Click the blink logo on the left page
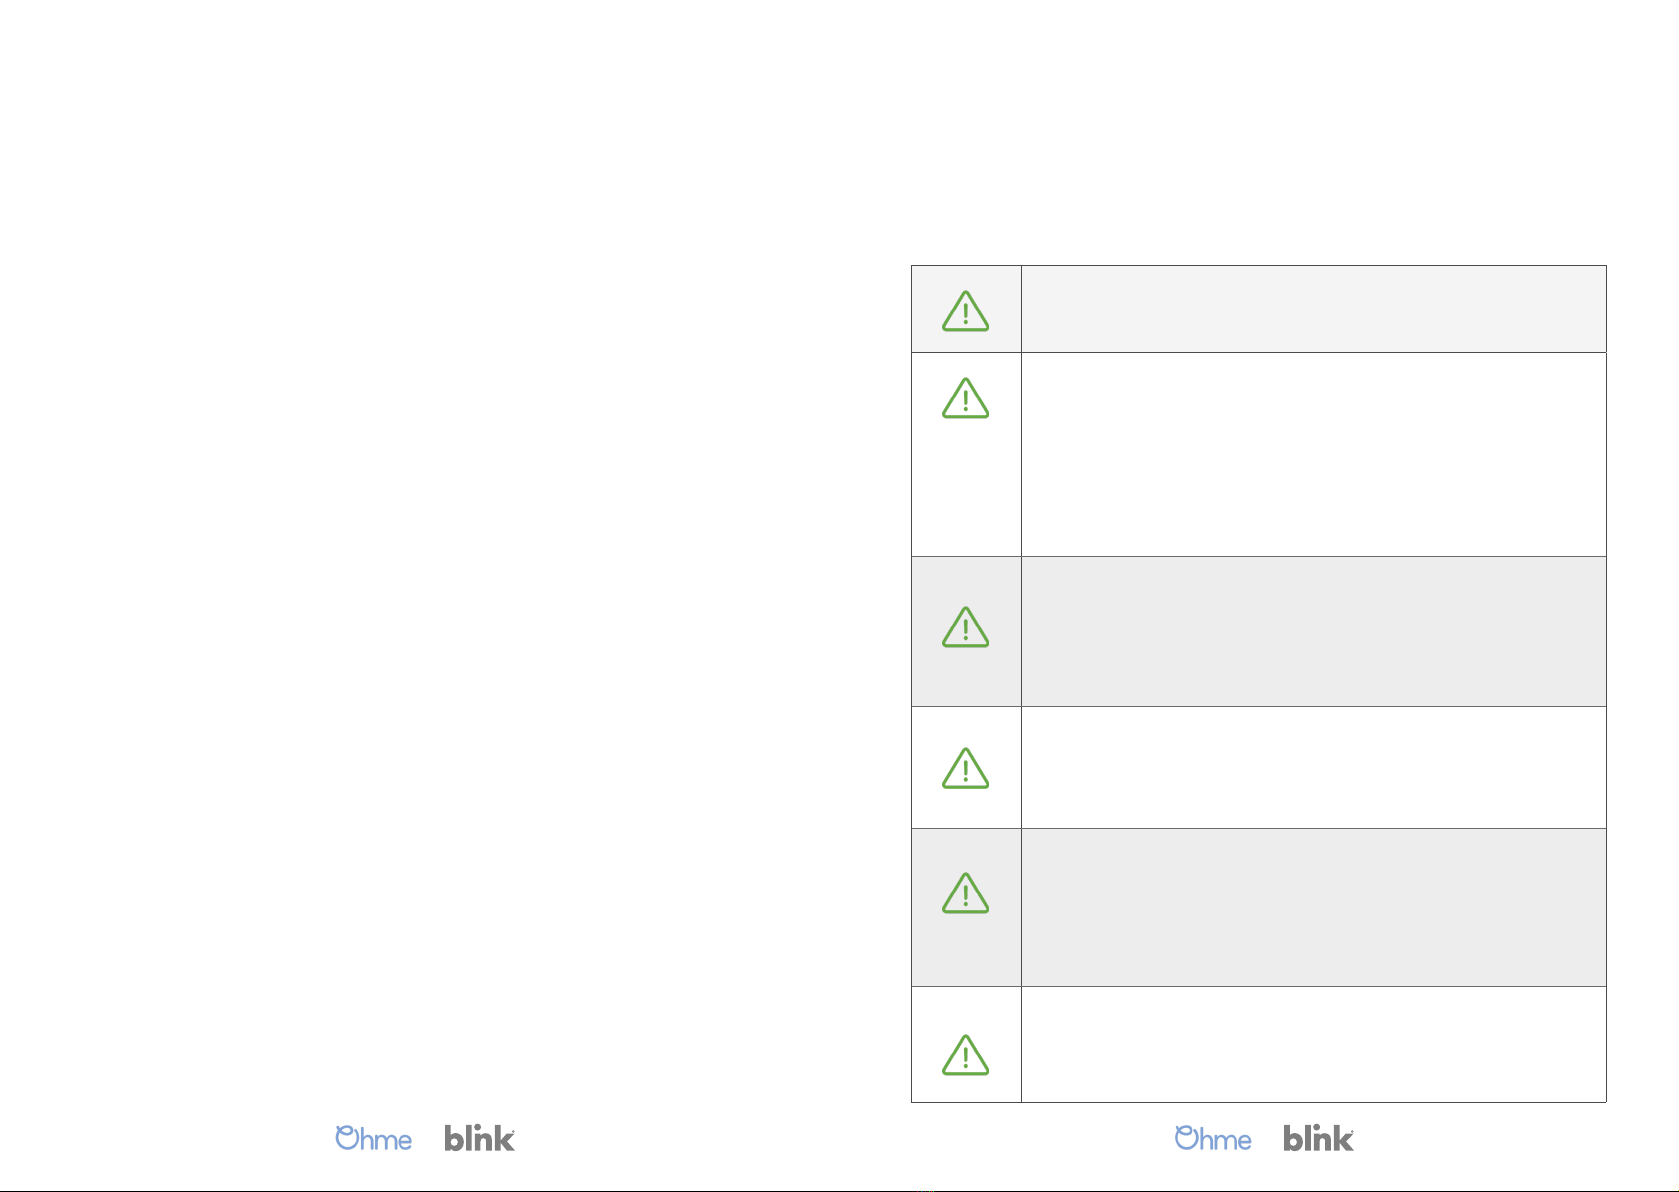 (480, 1138)
